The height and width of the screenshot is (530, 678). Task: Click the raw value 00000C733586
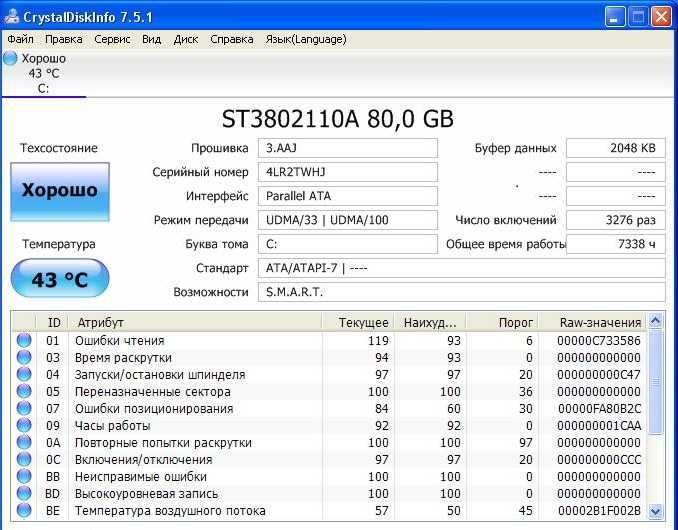click(598, 341)
